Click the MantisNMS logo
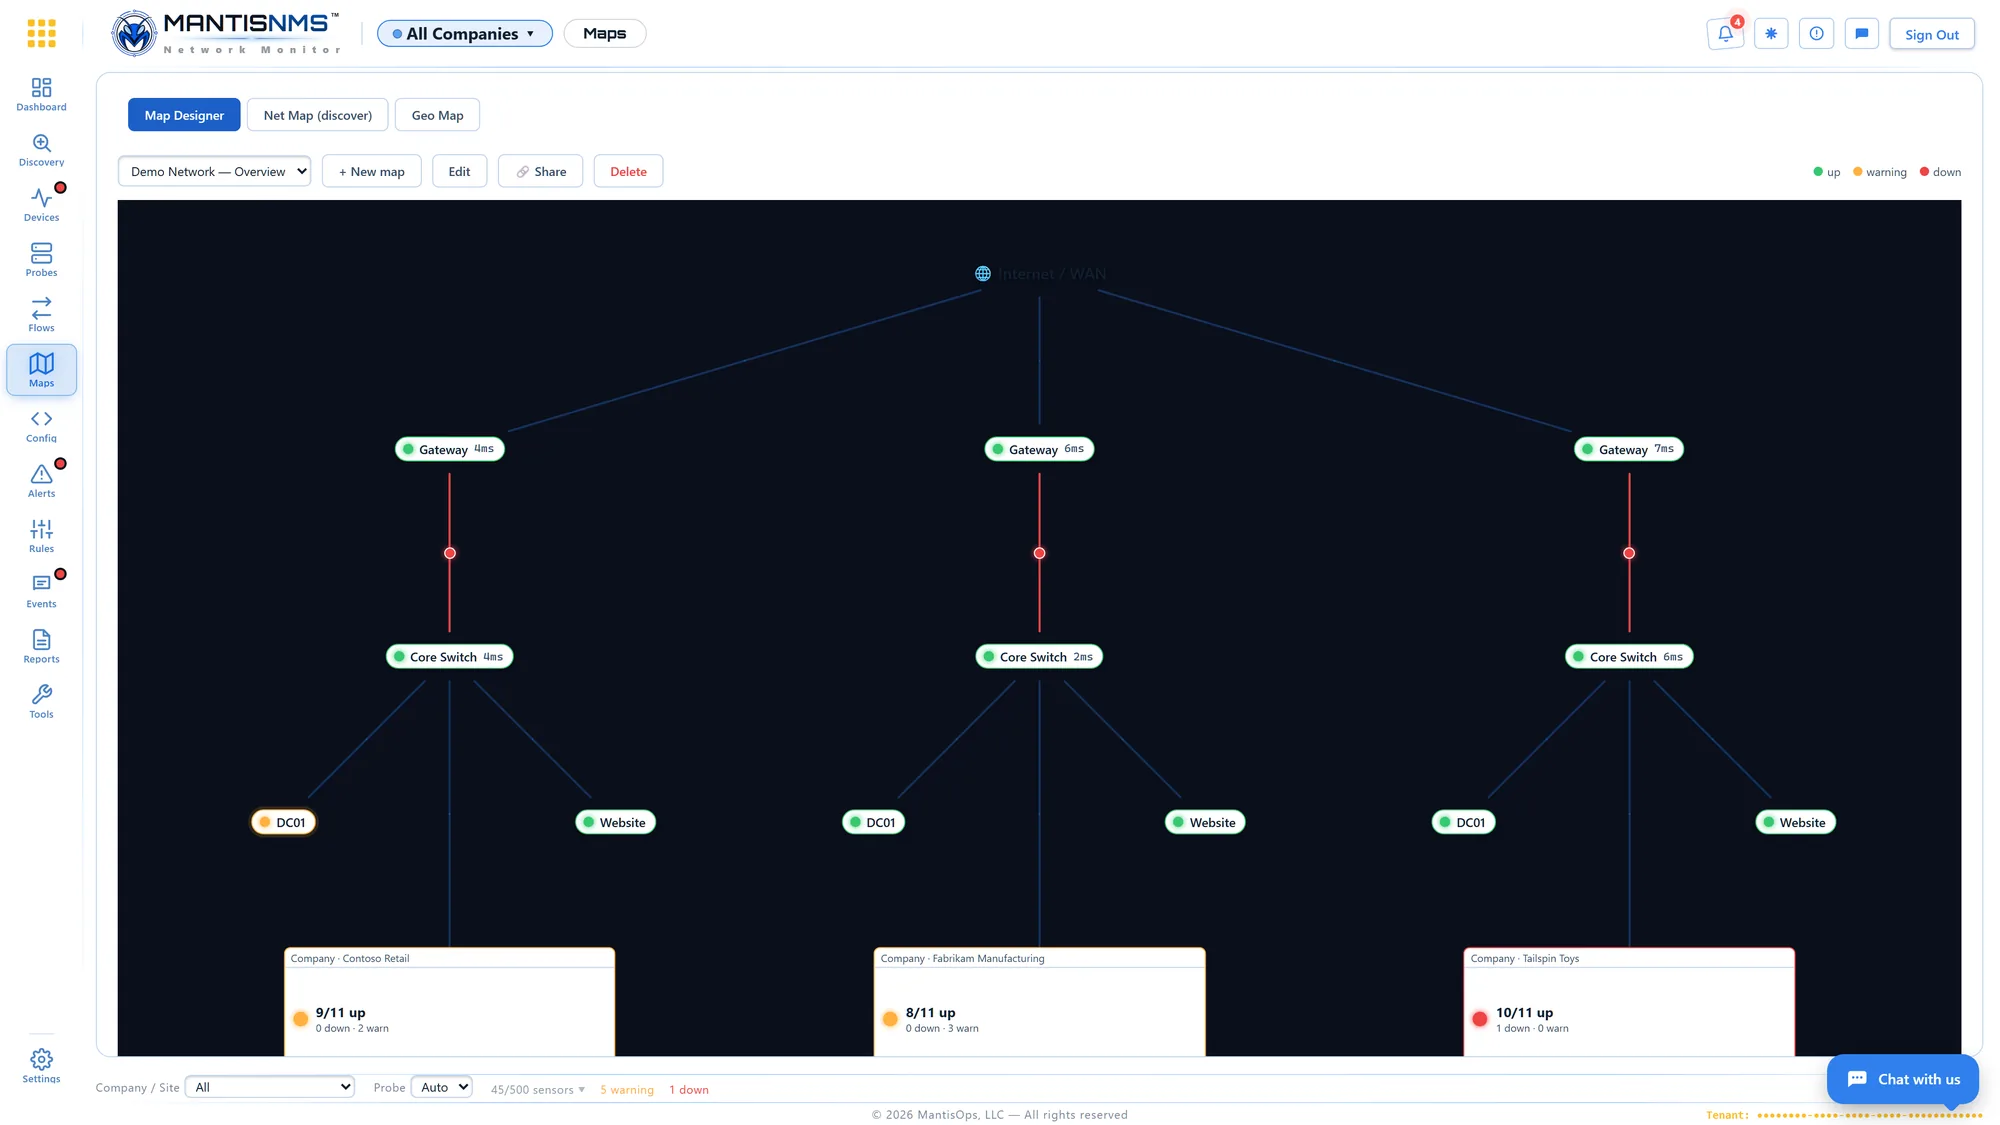The width and height of the screenshot is (2000, 1125). tap(226, 33)
